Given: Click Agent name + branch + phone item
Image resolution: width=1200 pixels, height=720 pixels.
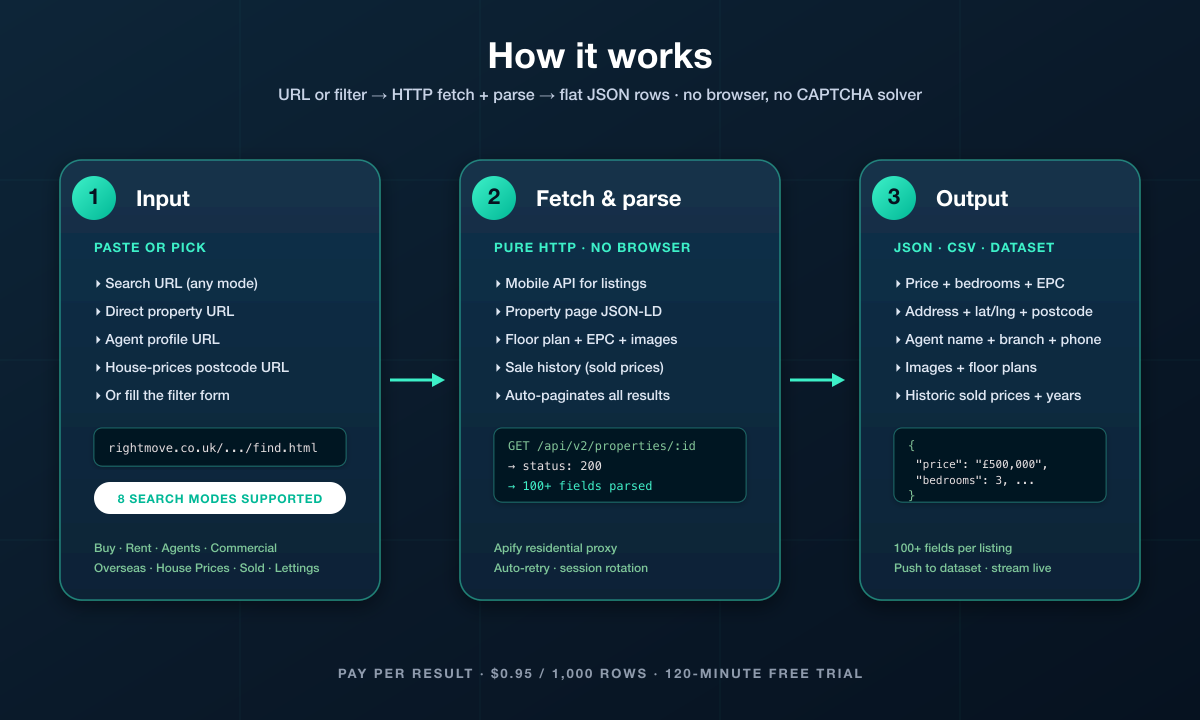Looking at the screenshot, I should 998,339.
